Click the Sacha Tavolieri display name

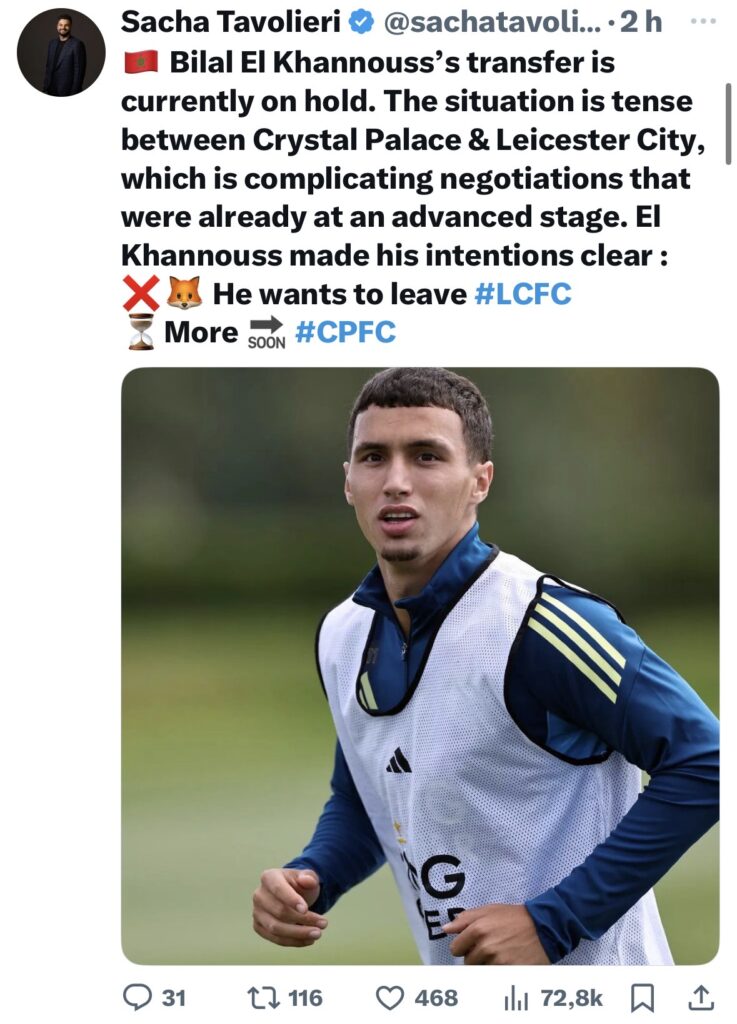pyautogui.click(x=230, y=22)
